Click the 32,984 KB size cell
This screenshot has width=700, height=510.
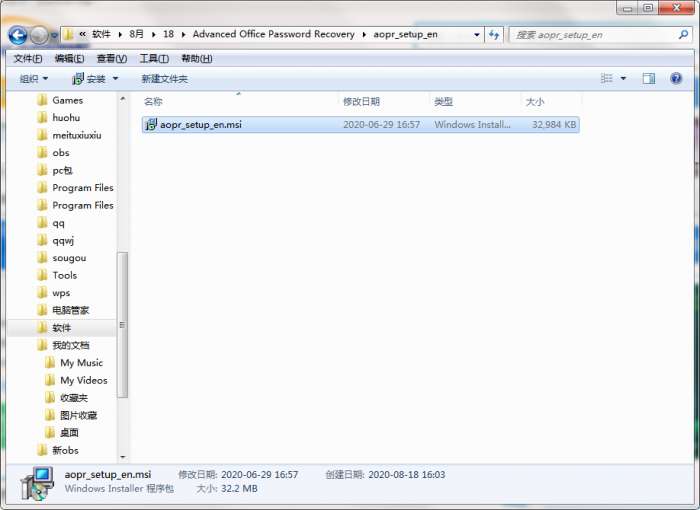pyautogui.click(x=554, y=125)
